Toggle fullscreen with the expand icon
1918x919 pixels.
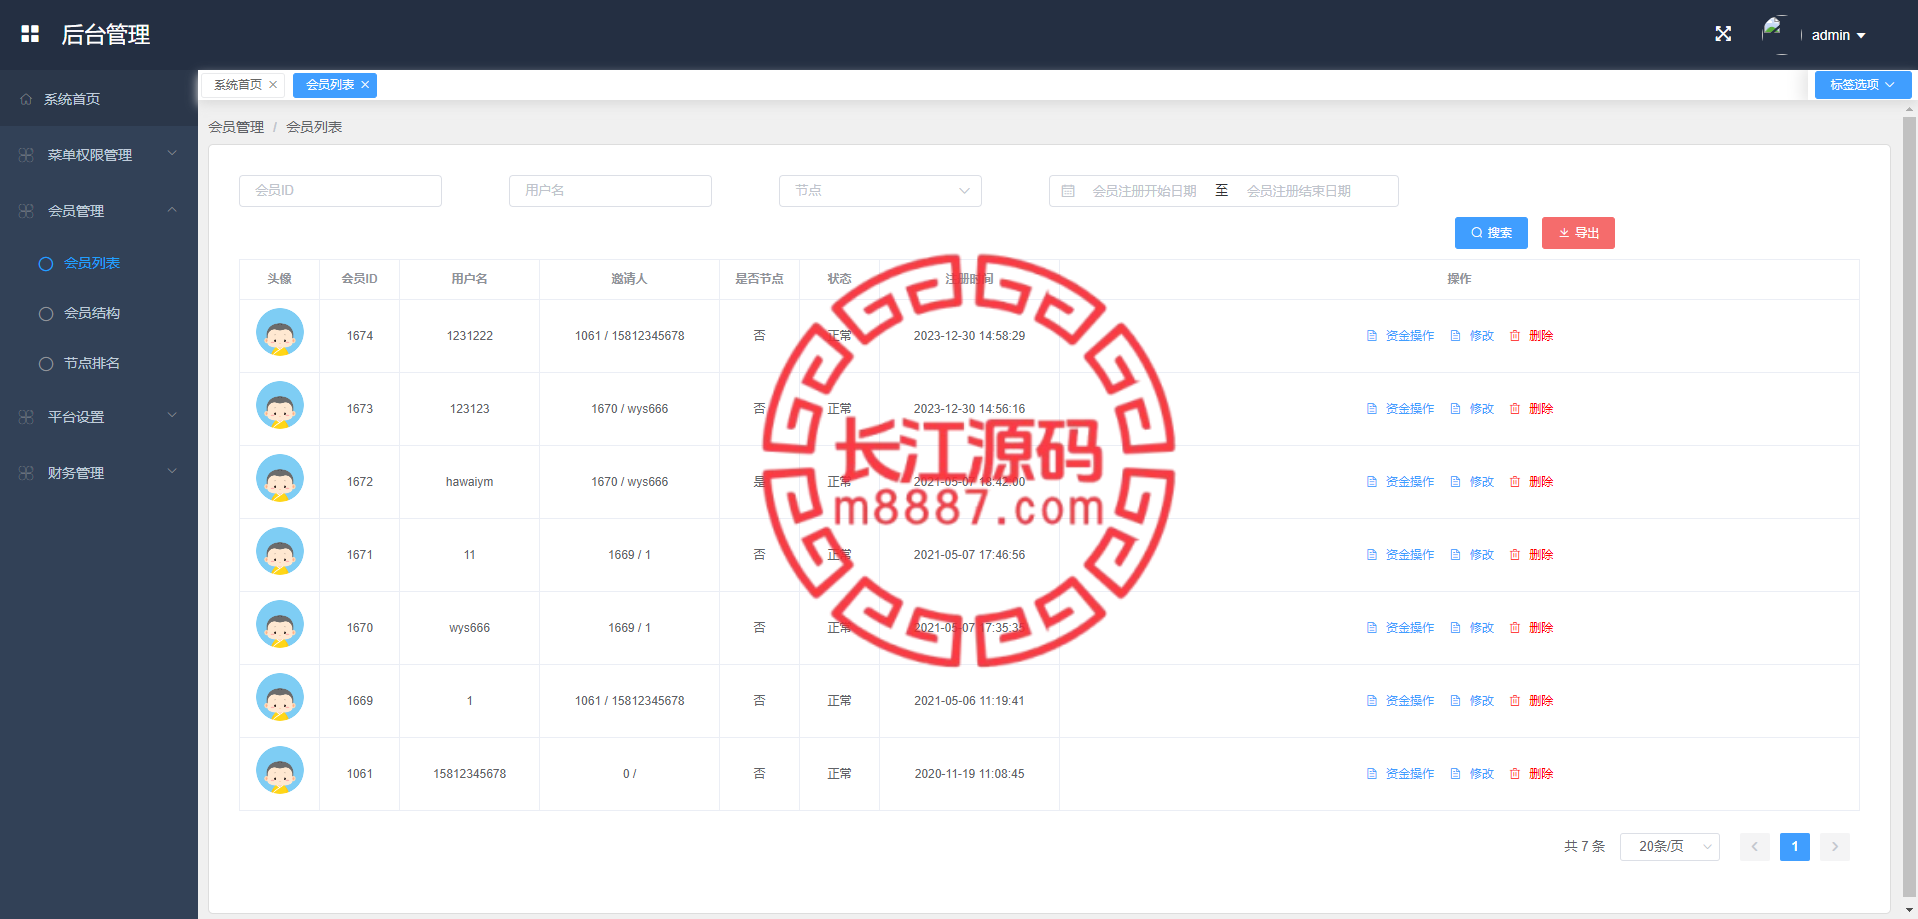1723,34
